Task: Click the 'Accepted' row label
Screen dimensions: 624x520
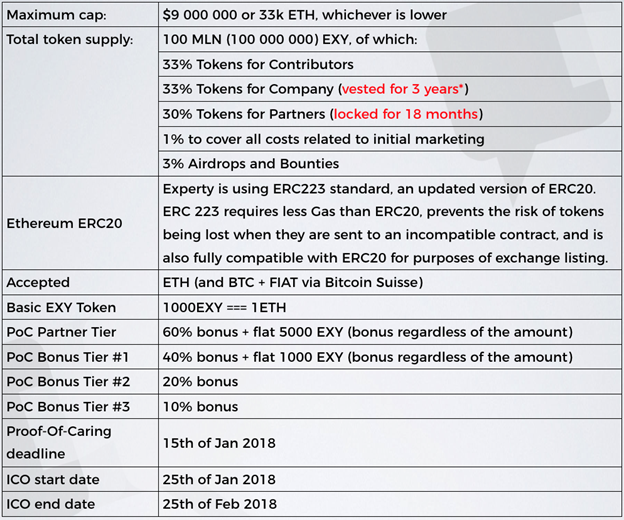Action: (x=38, y=283)
